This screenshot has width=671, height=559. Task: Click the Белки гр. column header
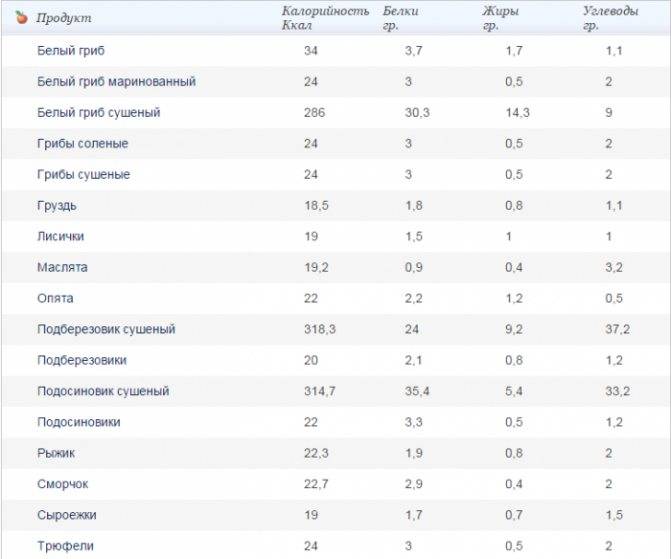[x=401, y=18]
